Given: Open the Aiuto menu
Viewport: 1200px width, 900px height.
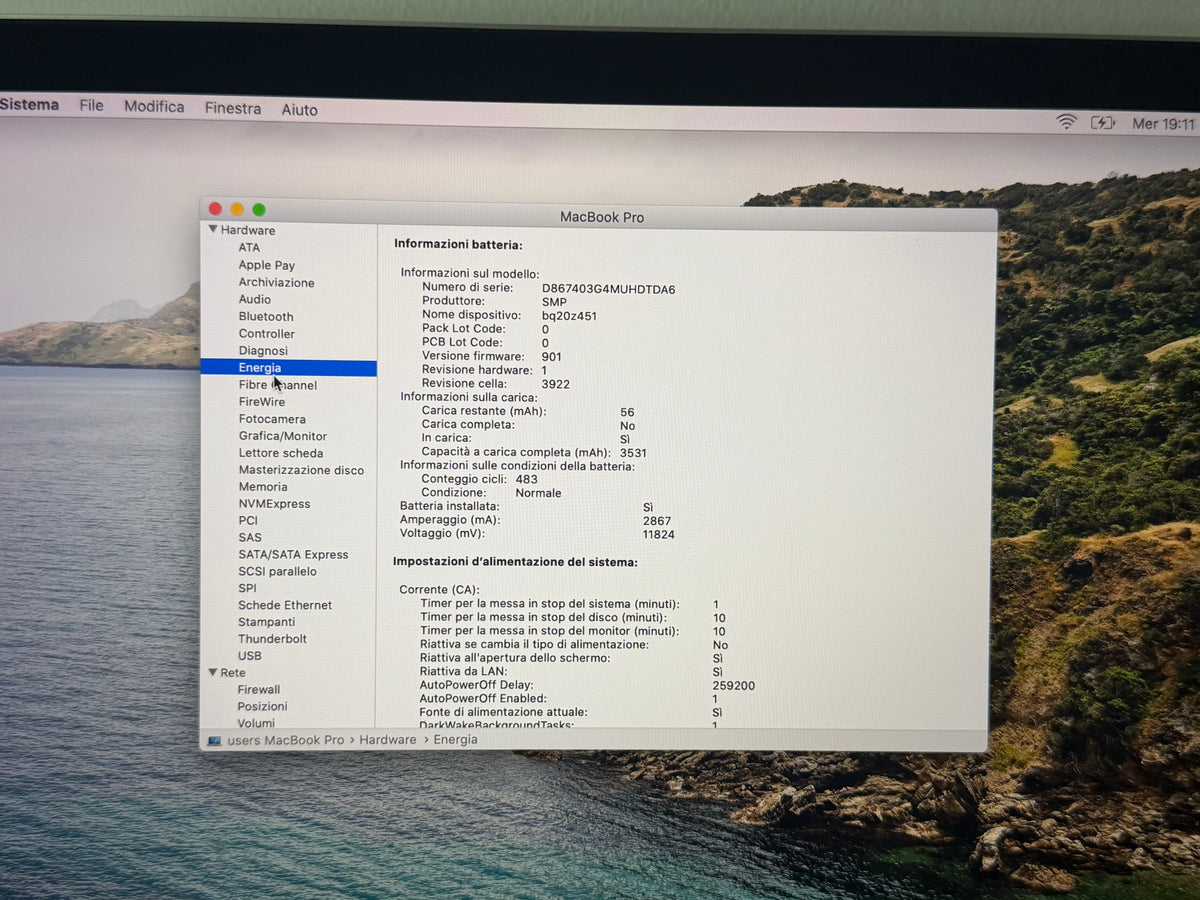Looking at the screenshot, I should coord(299,110).
